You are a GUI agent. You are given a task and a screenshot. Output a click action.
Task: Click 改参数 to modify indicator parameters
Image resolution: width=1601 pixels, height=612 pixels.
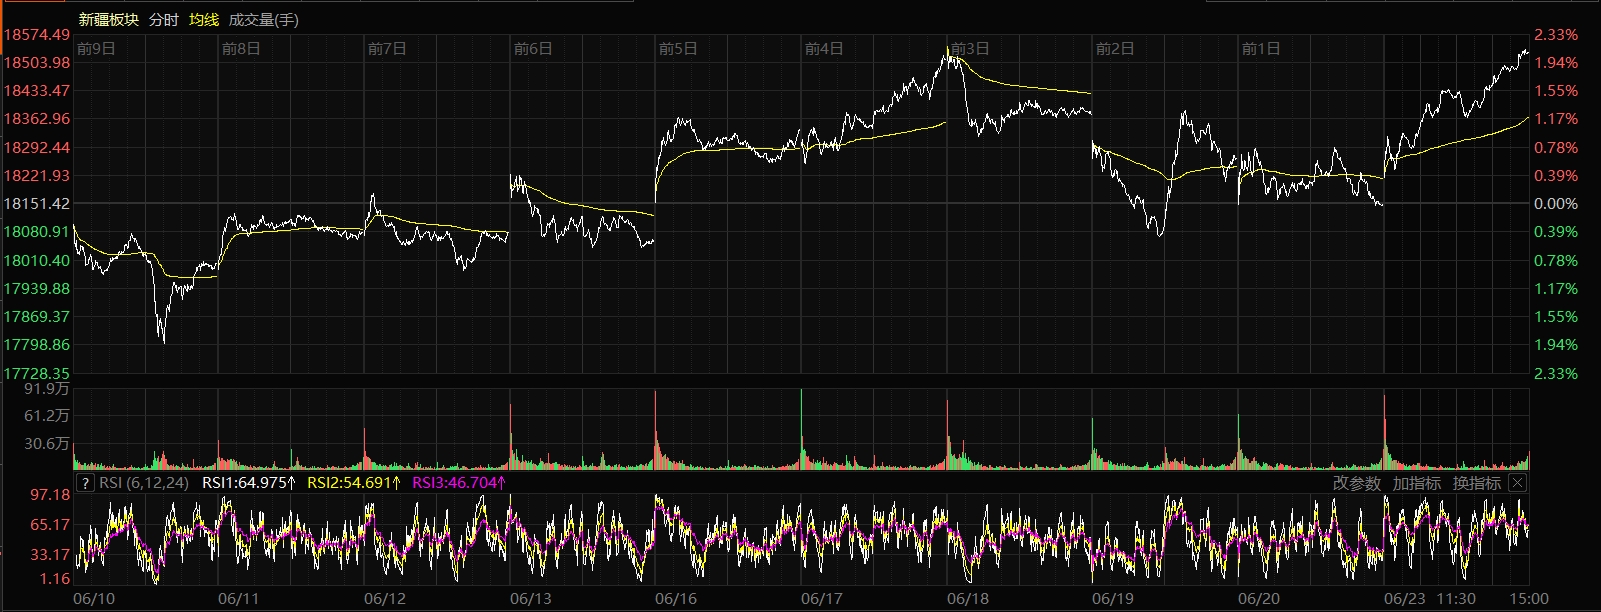point(1357,483)
